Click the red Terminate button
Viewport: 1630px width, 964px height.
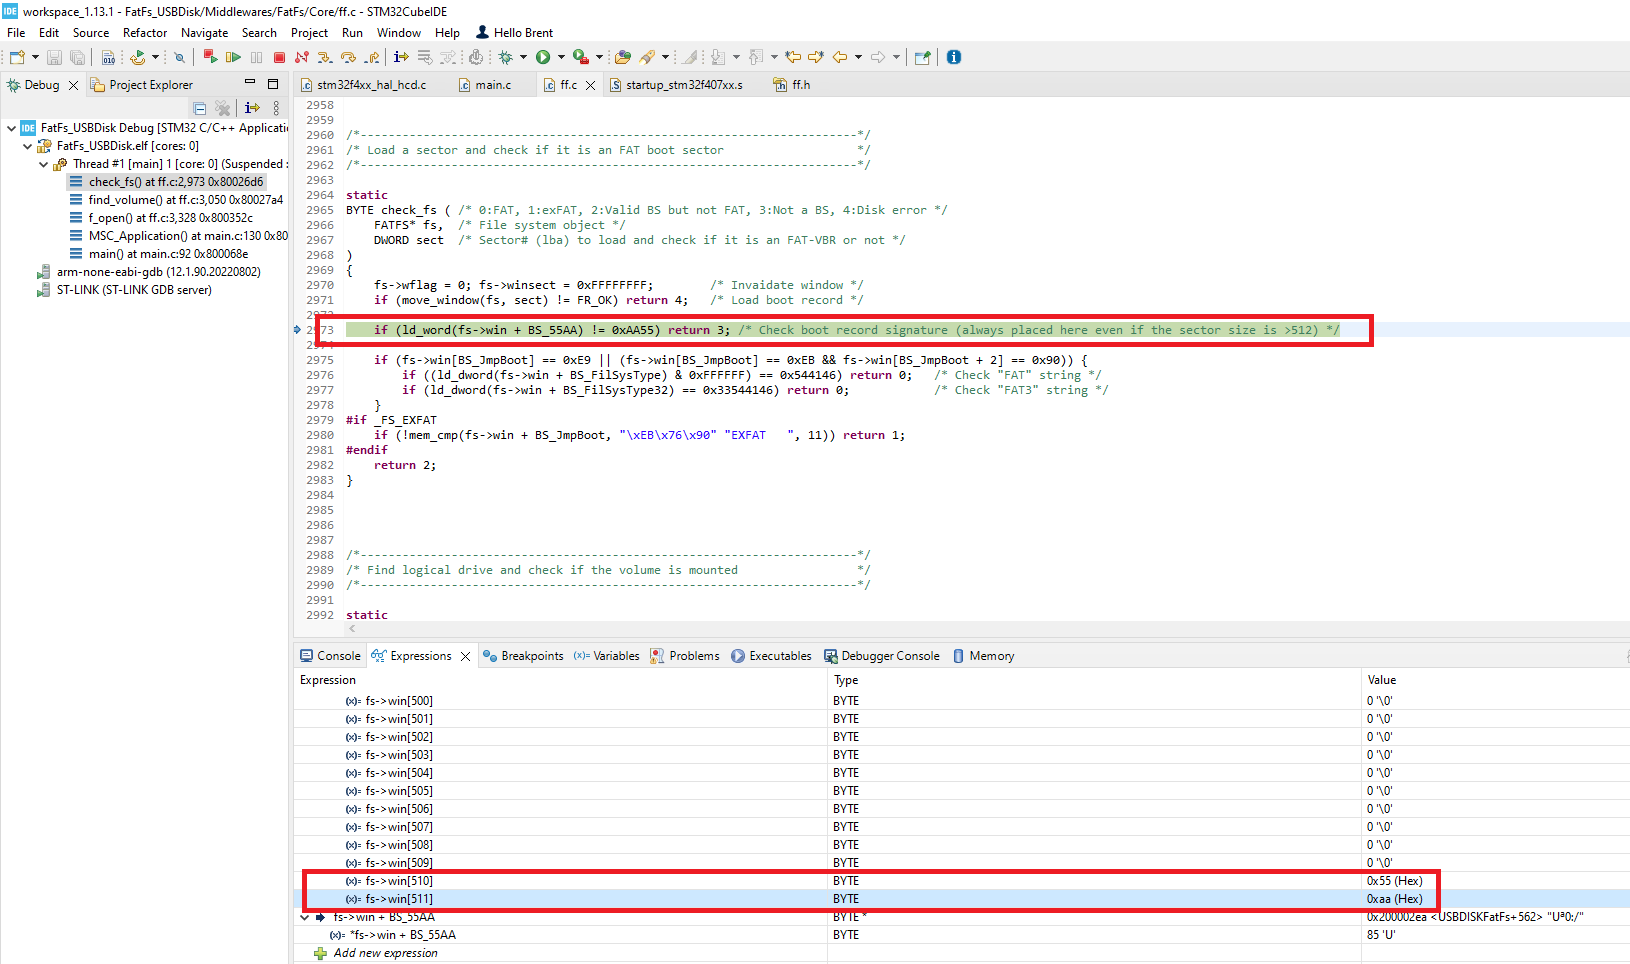(280, 57)
